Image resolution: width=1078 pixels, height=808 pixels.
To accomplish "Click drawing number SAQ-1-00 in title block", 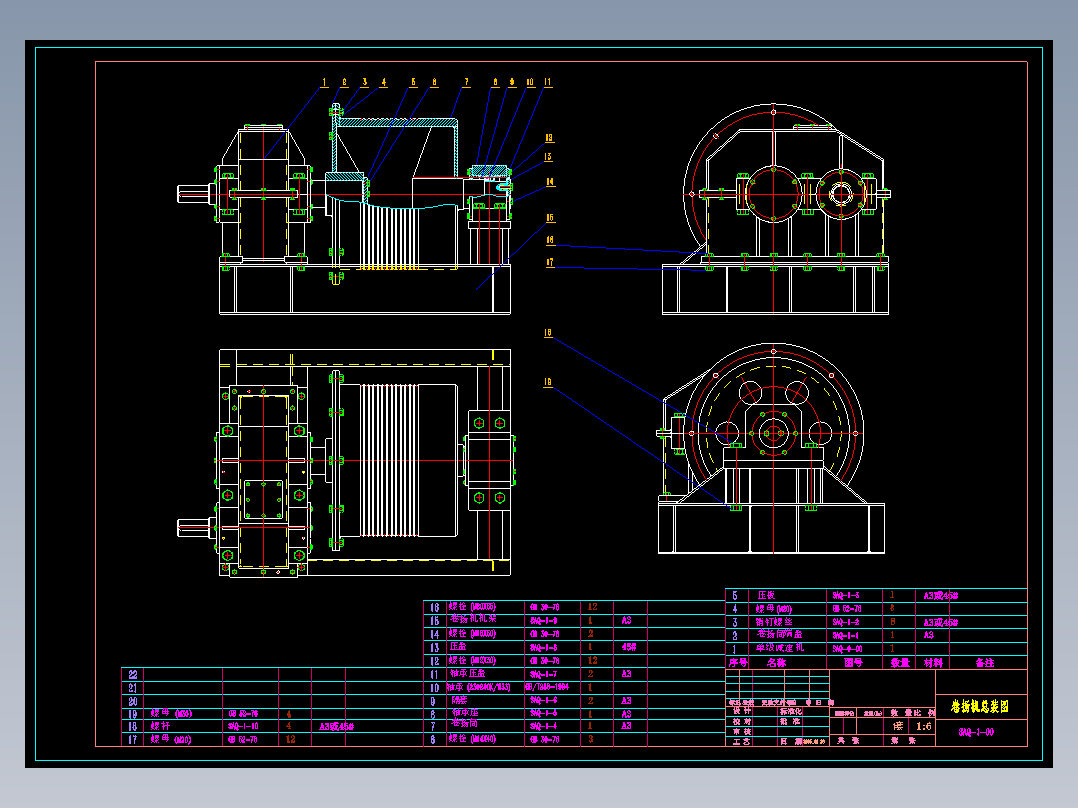I will [976, 732].
